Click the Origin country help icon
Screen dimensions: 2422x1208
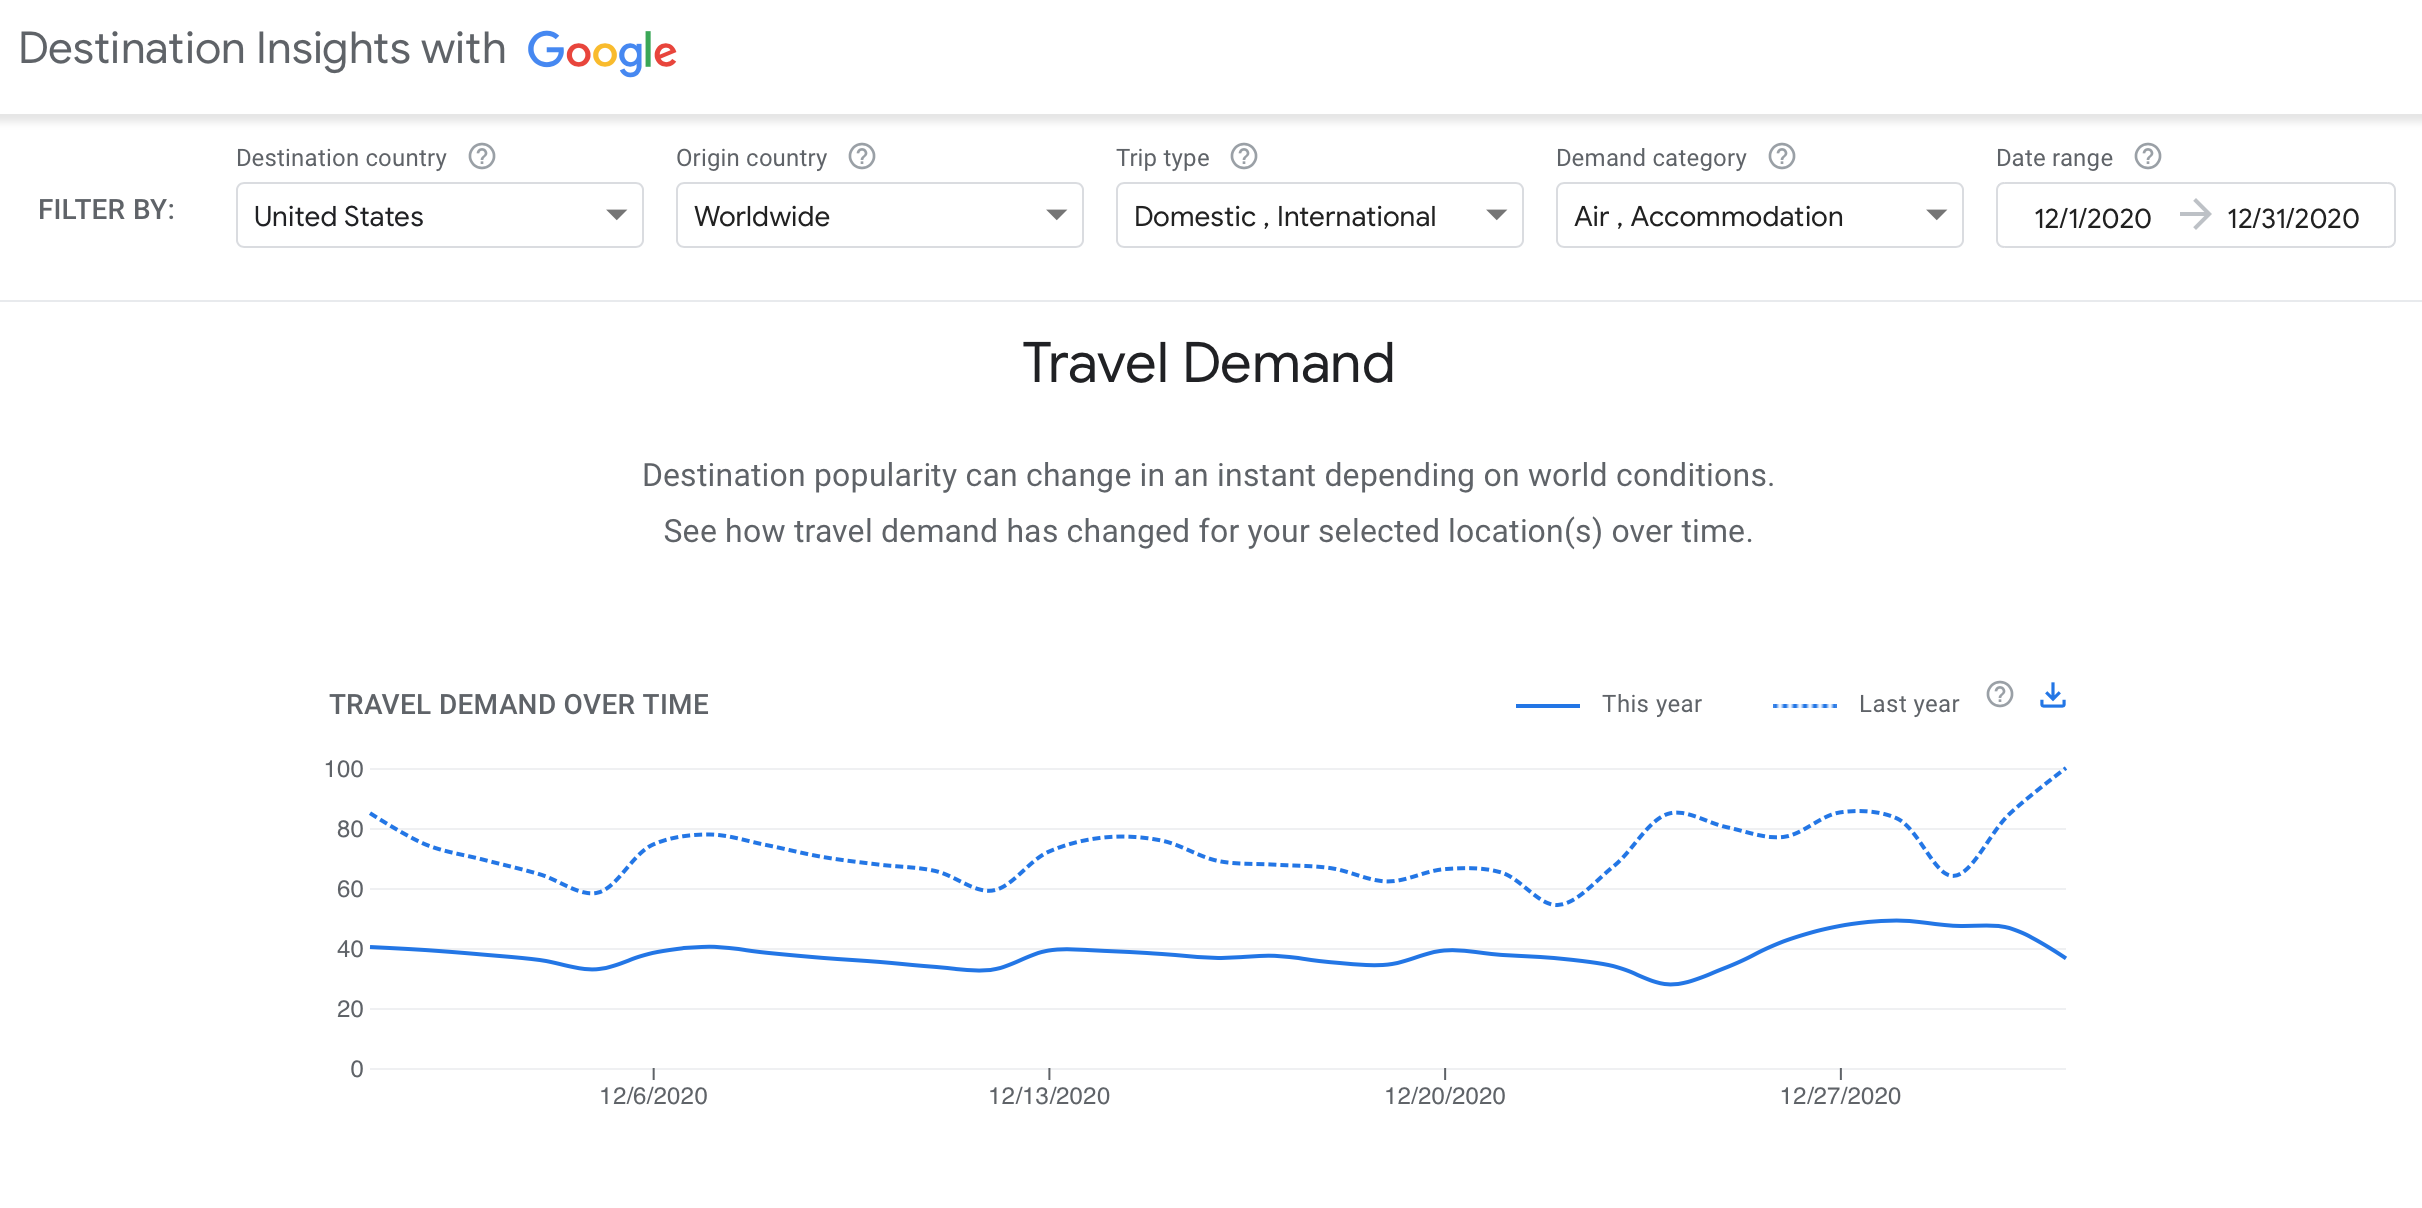pos(862,157)
